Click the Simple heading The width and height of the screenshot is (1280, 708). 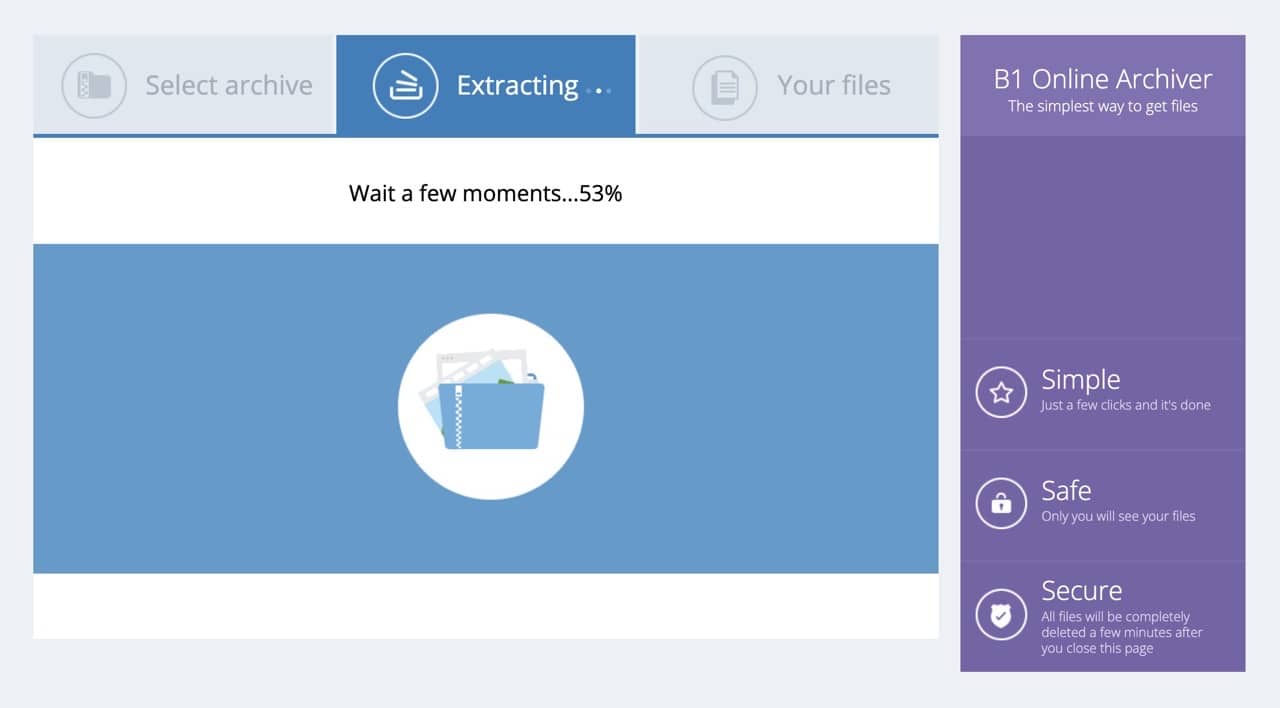(x=1081, y=379)
